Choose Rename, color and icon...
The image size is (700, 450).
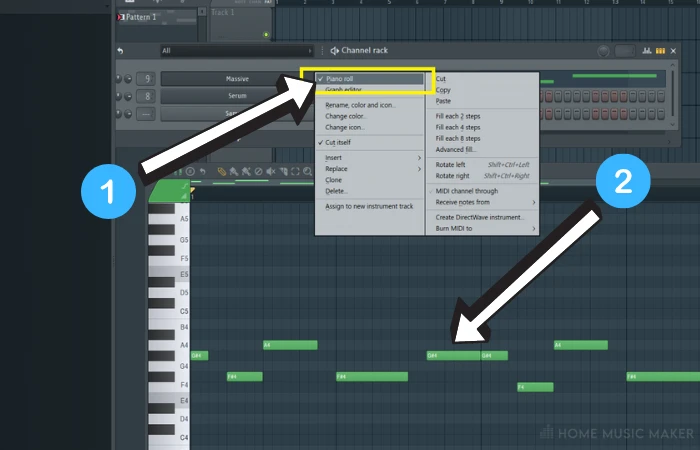pos(370,105)
